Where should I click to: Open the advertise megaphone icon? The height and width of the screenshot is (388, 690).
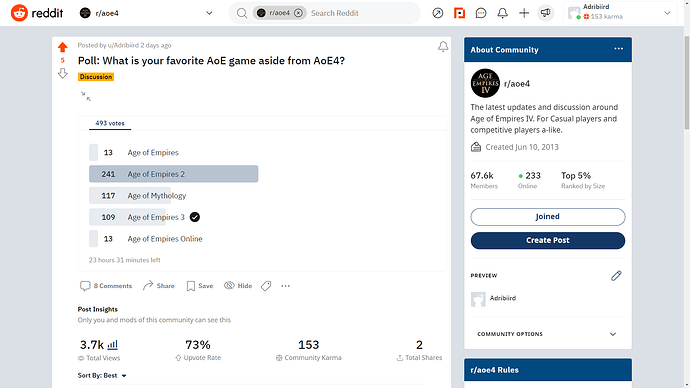coord(546,13)
